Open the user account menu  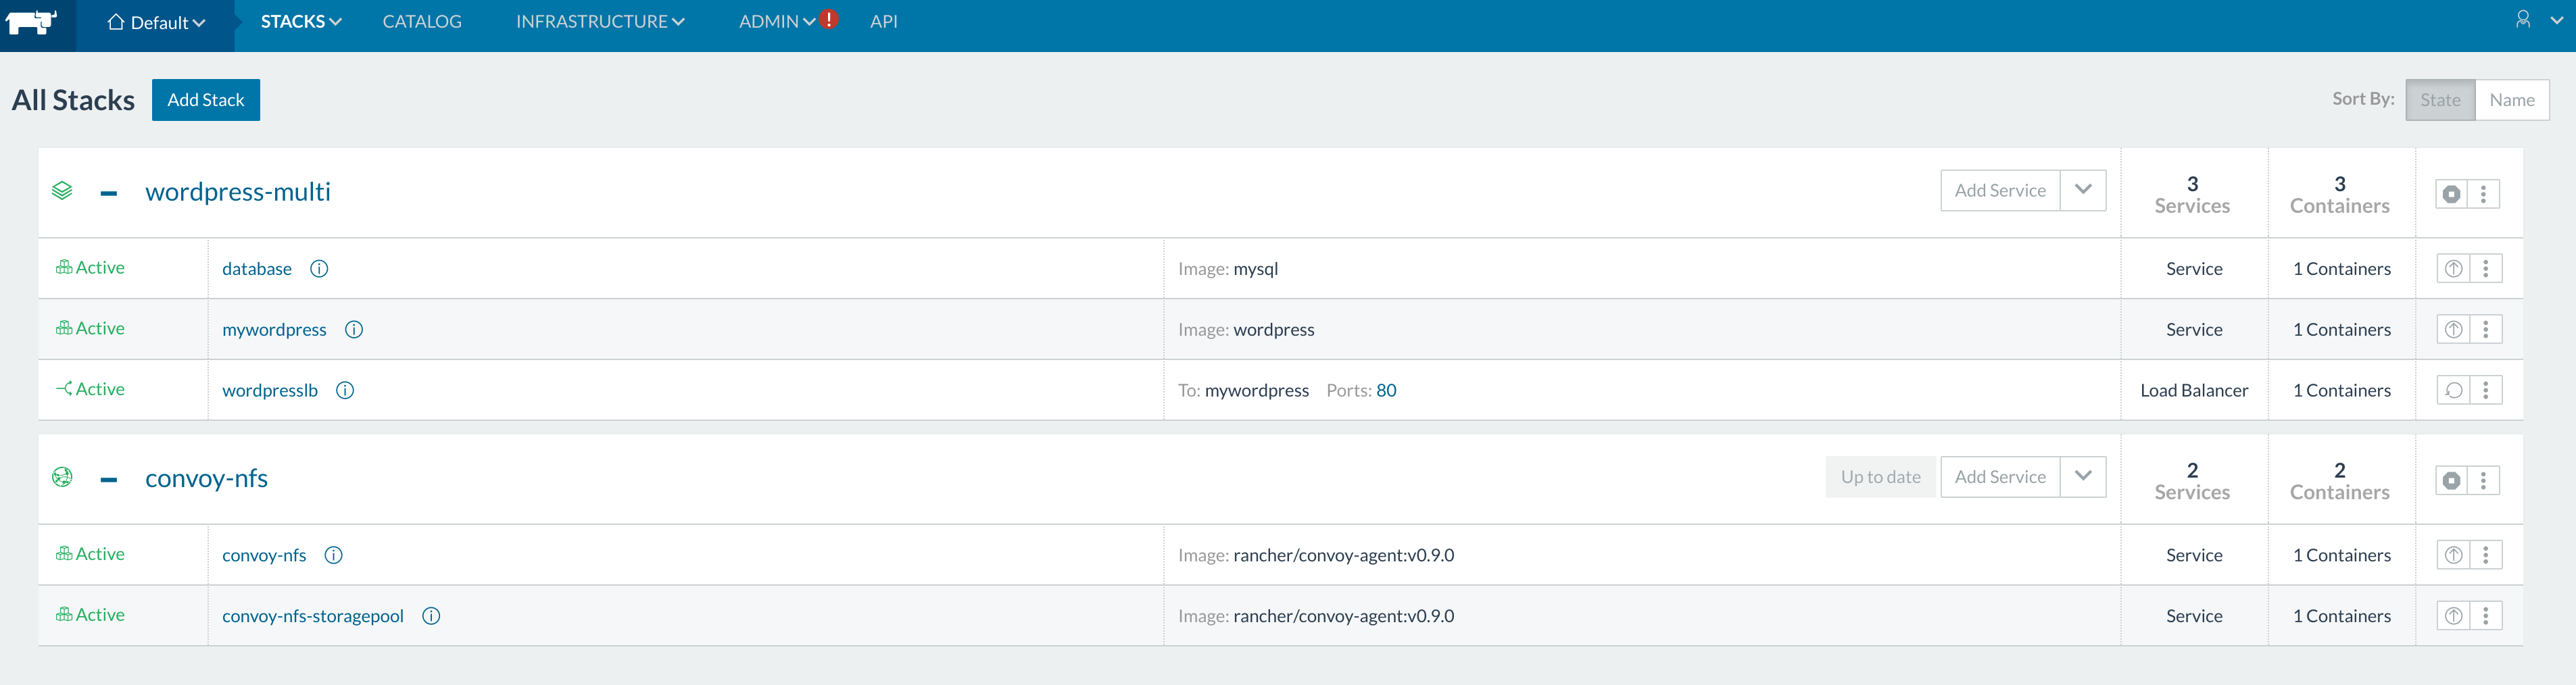point(2535,20)
